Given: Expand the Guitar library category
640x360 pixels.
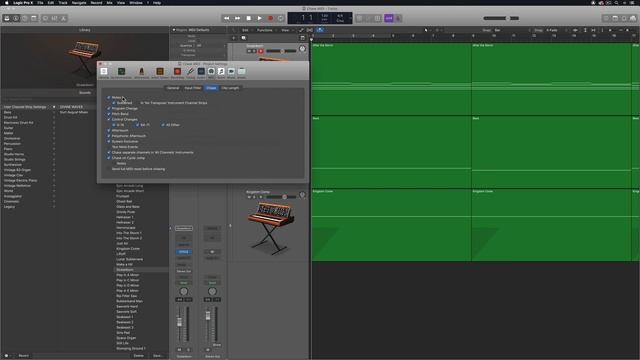Looking at the screenshot, I should 53,128.
